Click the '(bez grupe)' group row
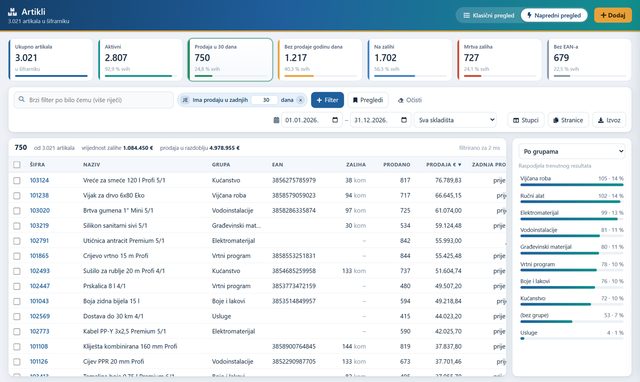The height and width of the screenshot is (382, 640). [572, 318]
